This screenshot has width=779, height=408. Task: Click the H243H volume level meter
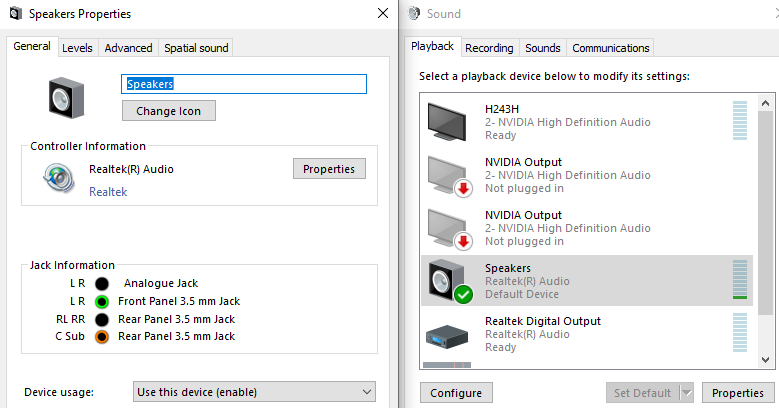coord(740,120)
